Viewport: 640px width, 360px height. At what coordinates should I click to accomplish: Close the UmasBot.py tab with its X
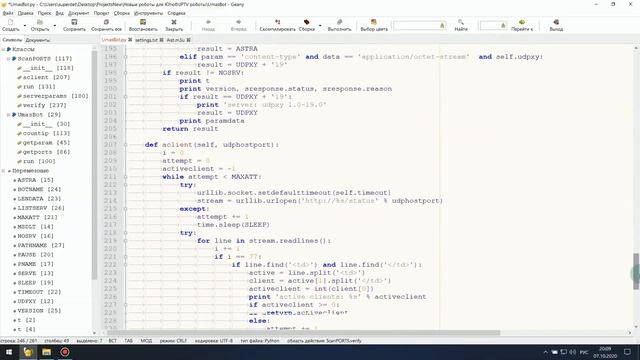tap(130, 40)
